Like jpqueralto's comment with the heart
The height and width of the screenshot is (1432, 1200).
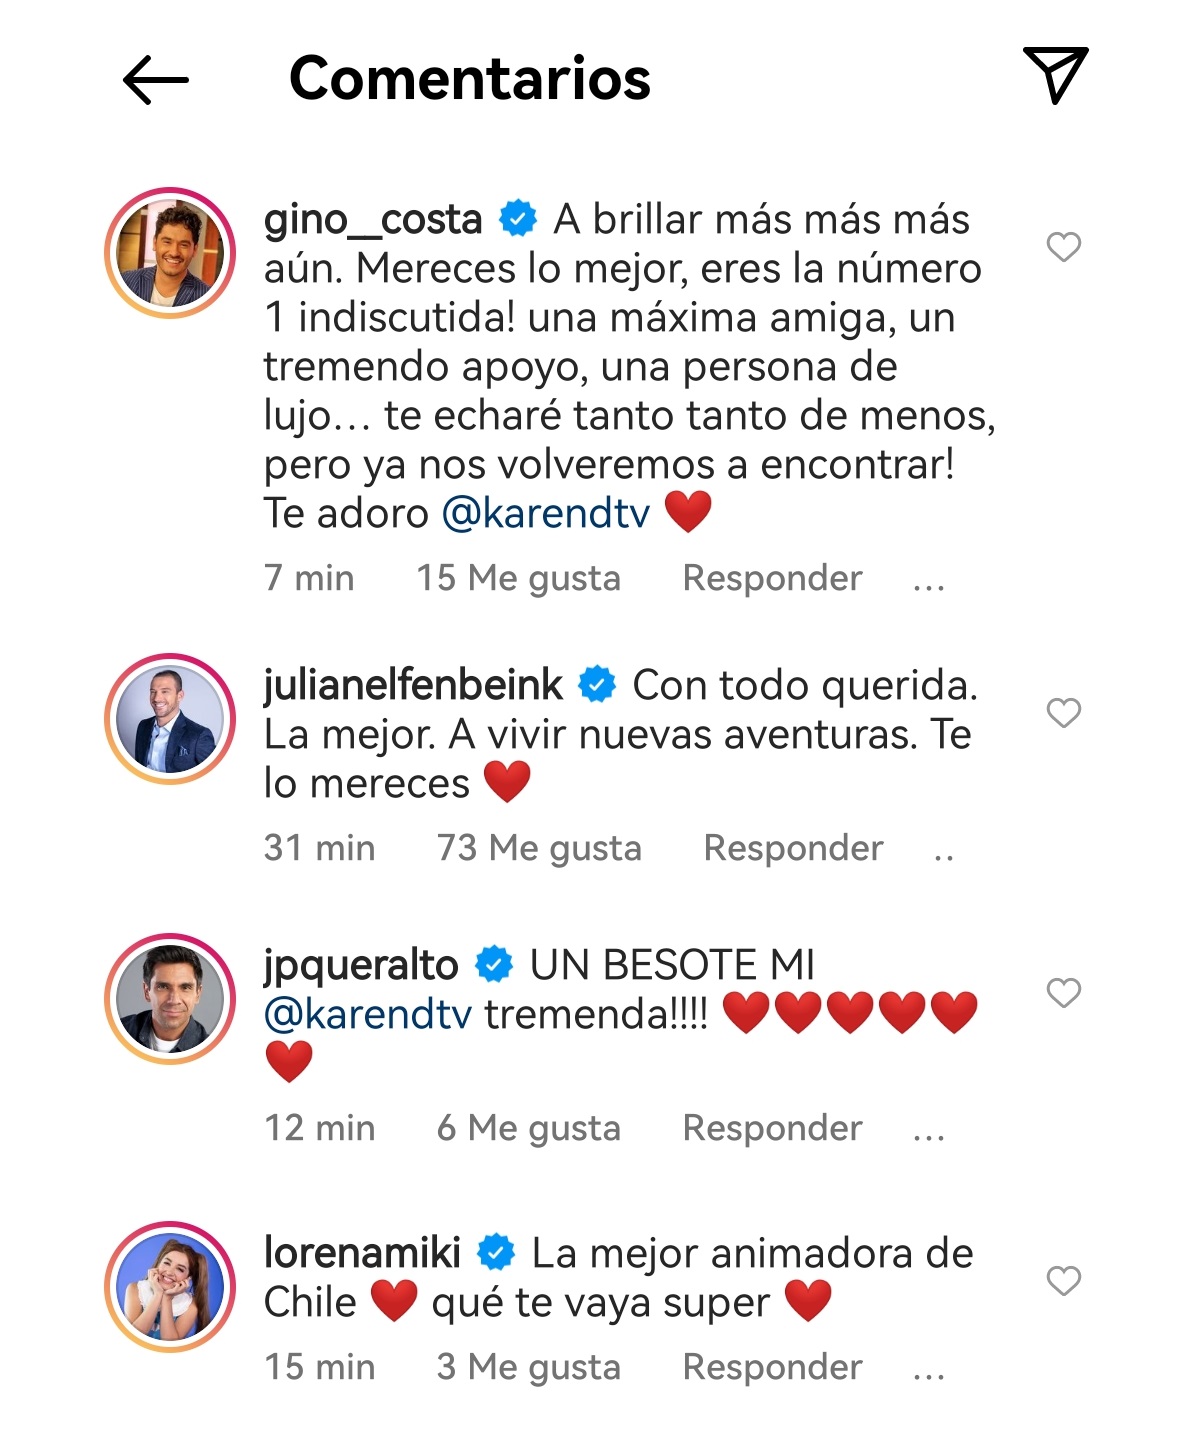[1063, 993]
